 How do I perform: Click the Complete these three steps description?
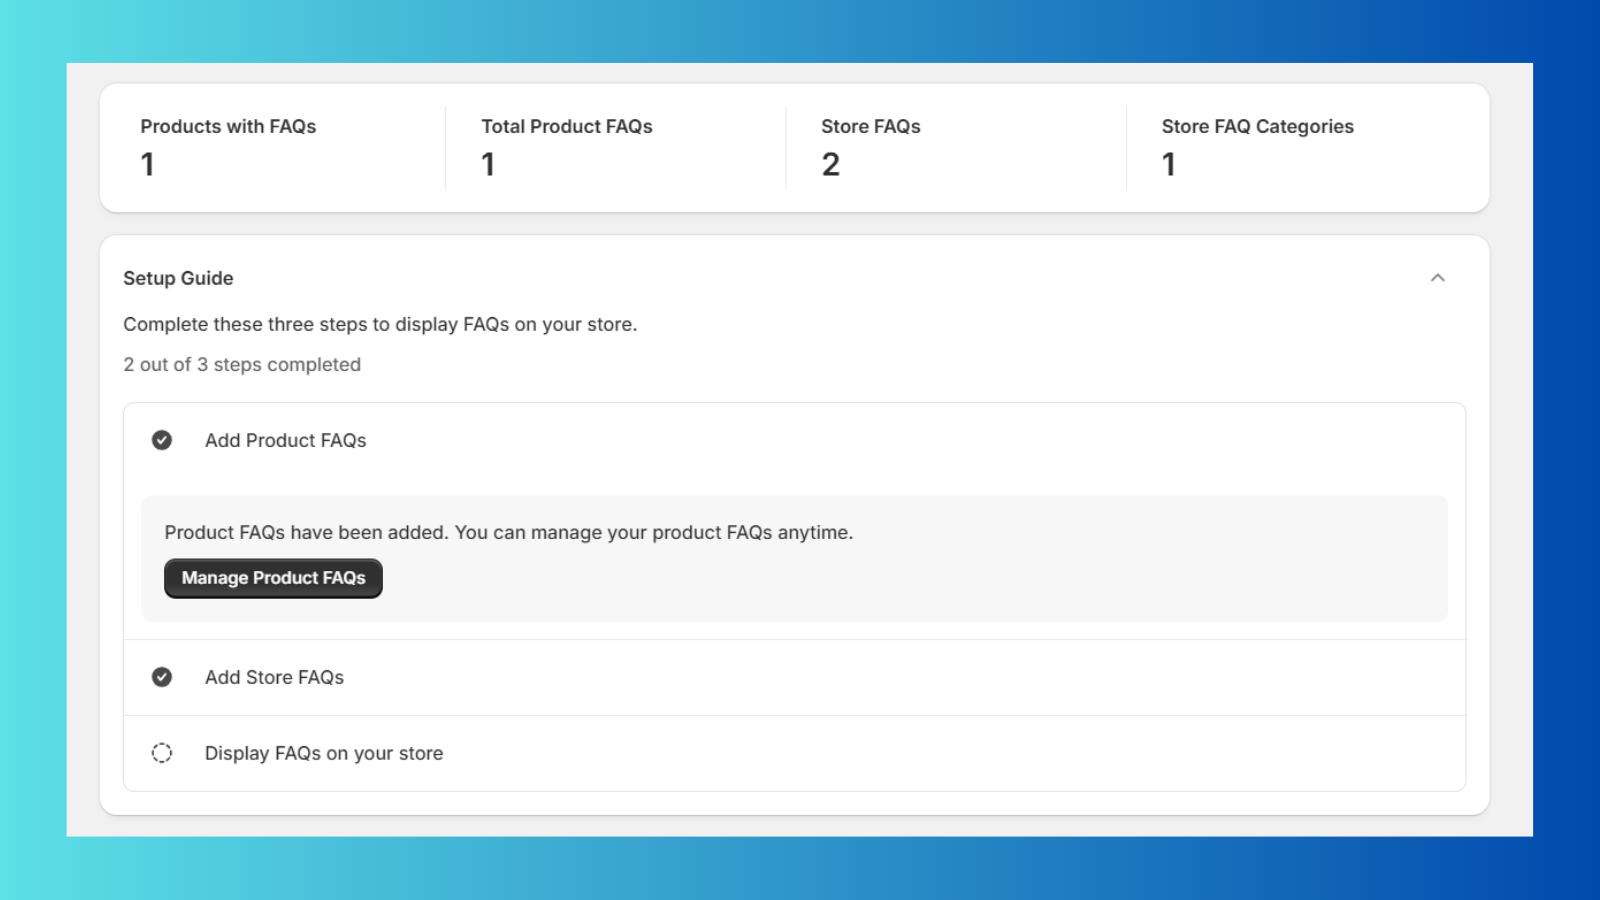coord(380,324)
